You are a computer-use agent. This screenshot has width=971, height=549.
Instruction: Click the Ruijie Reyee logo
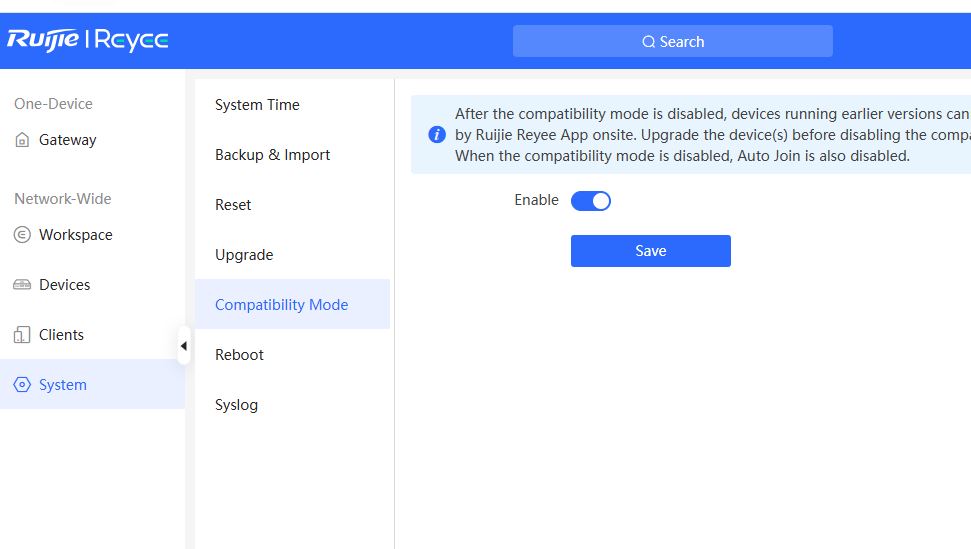click(88, 40)
